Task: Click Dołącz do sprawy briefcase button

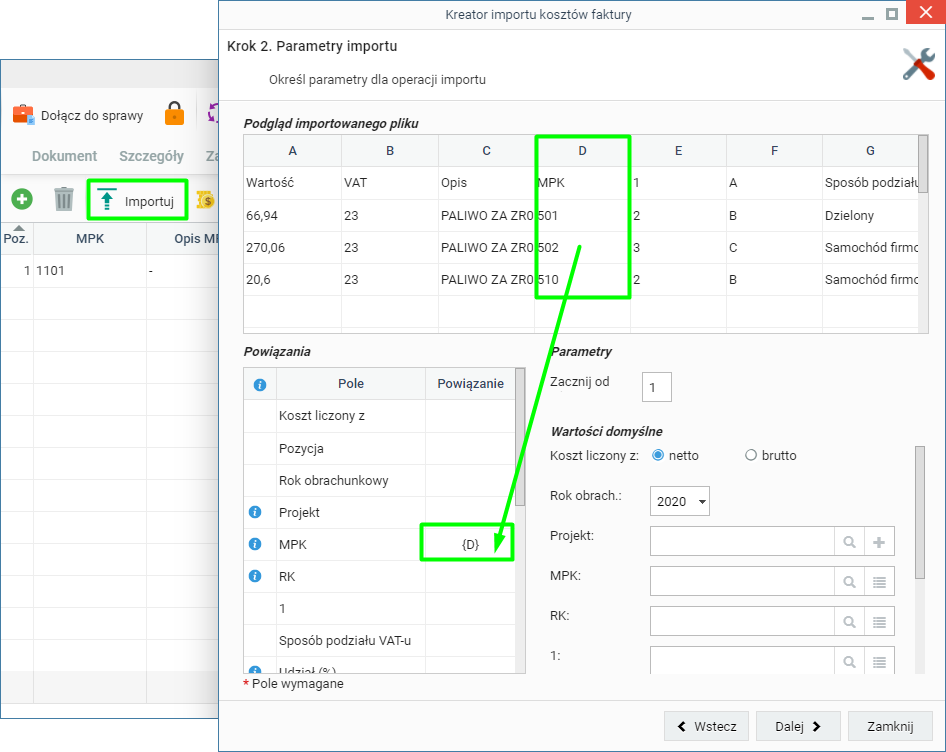Action: (78, 115)
